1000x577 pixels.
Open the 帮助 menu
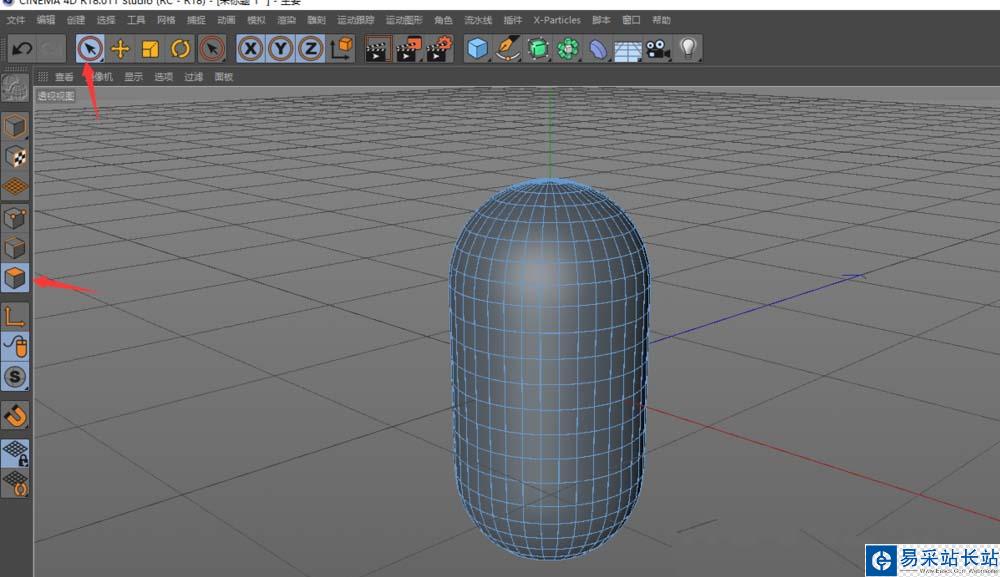661,20
